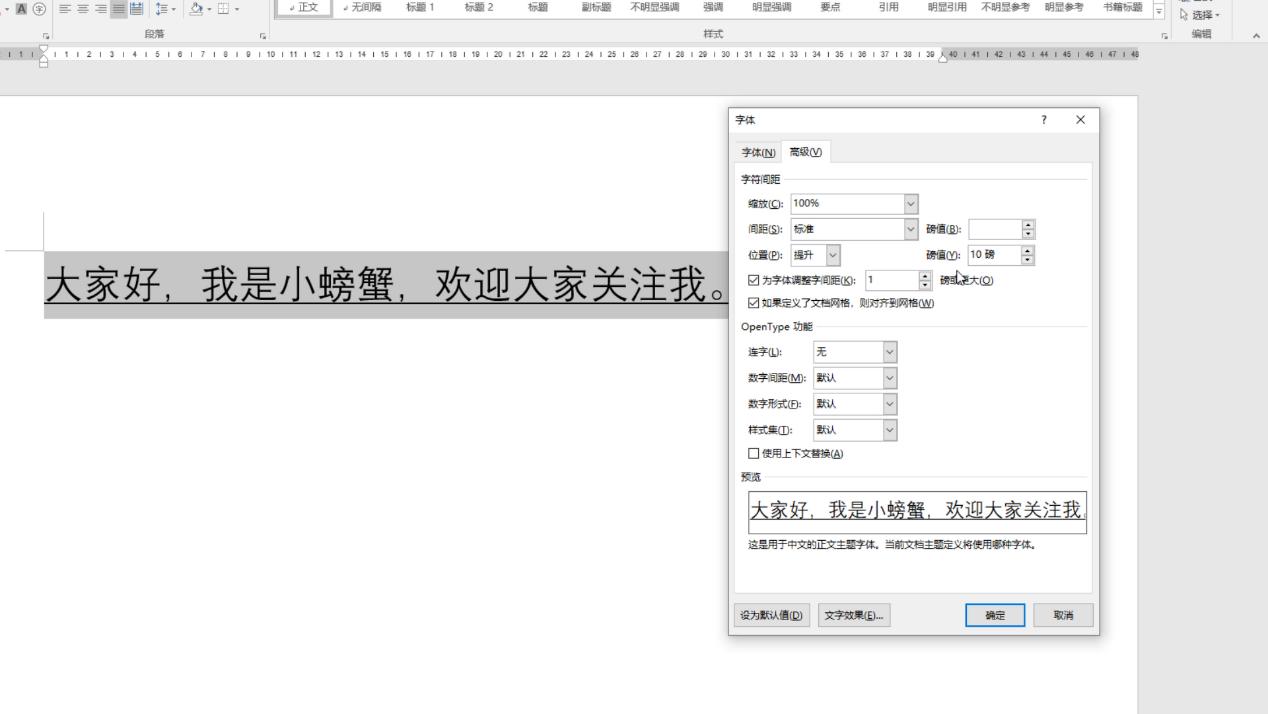1268x714 pixels.
Task: Click the shading paint bucket icon
Action: [196, 10]
